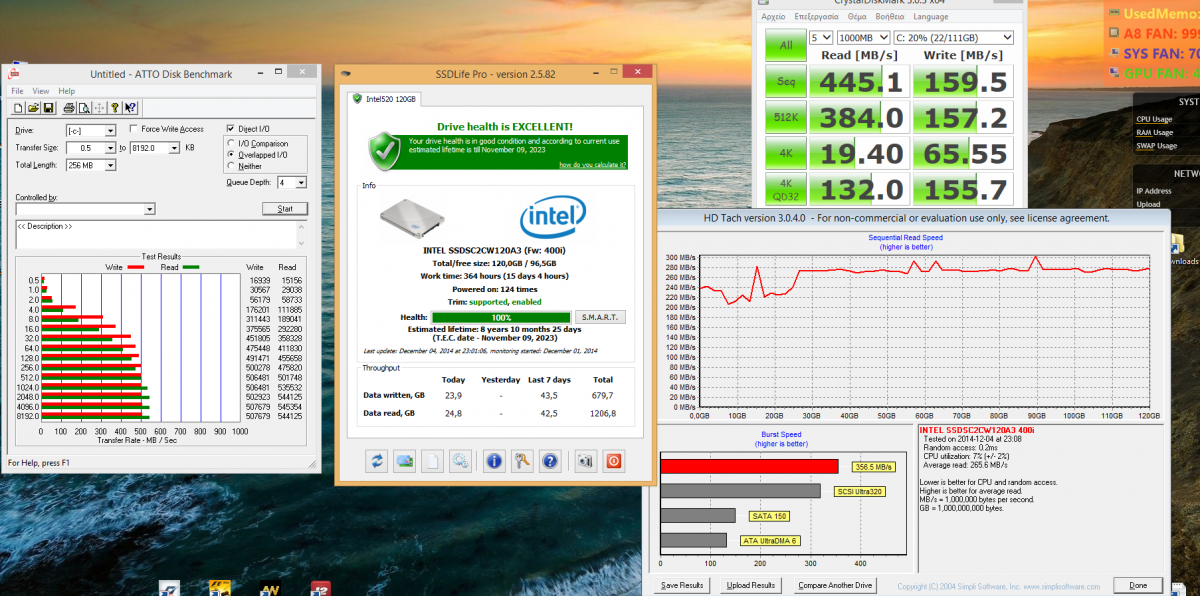Click Save Results button in HD Tach

click(x=683, y=585)
